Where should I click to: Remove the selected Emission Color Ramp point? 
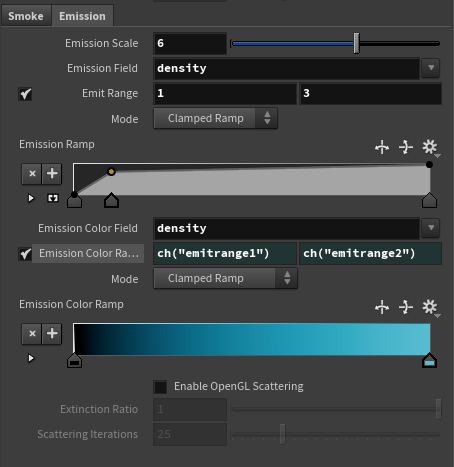point(32,334)
